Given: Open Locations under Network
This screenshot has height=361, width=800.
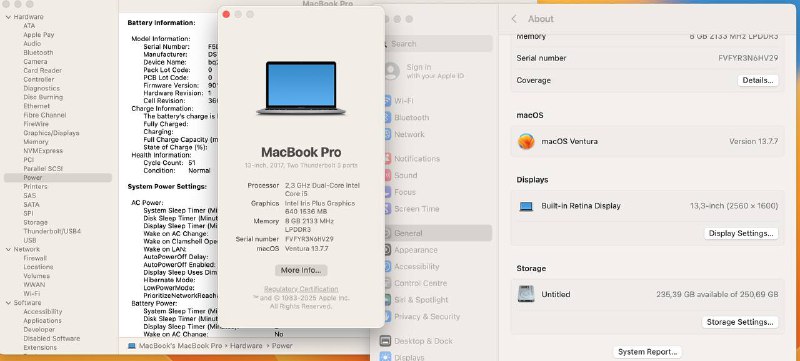Looking at the screenshot, I should tap(38, 267).
